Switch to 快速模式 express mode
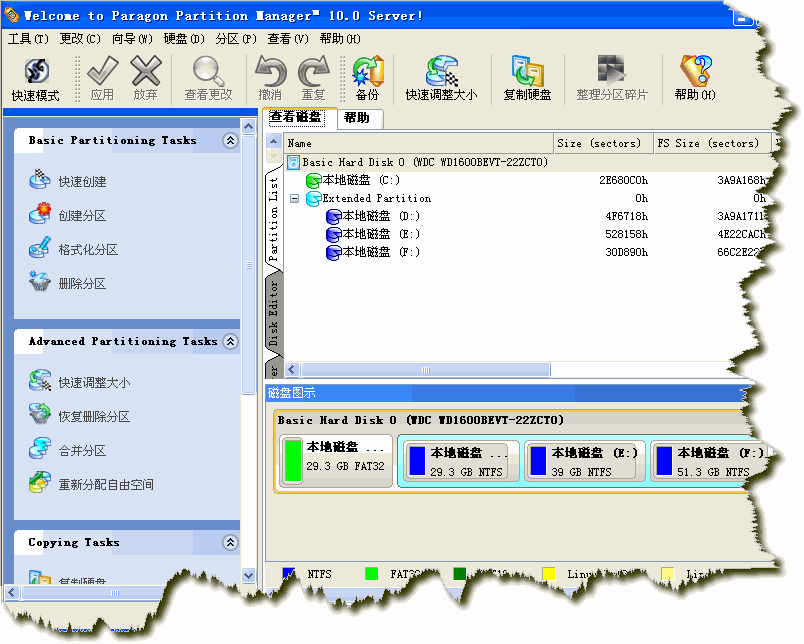Image resolution: width=804 pixels, height=644 pixels. click(35, 79)
